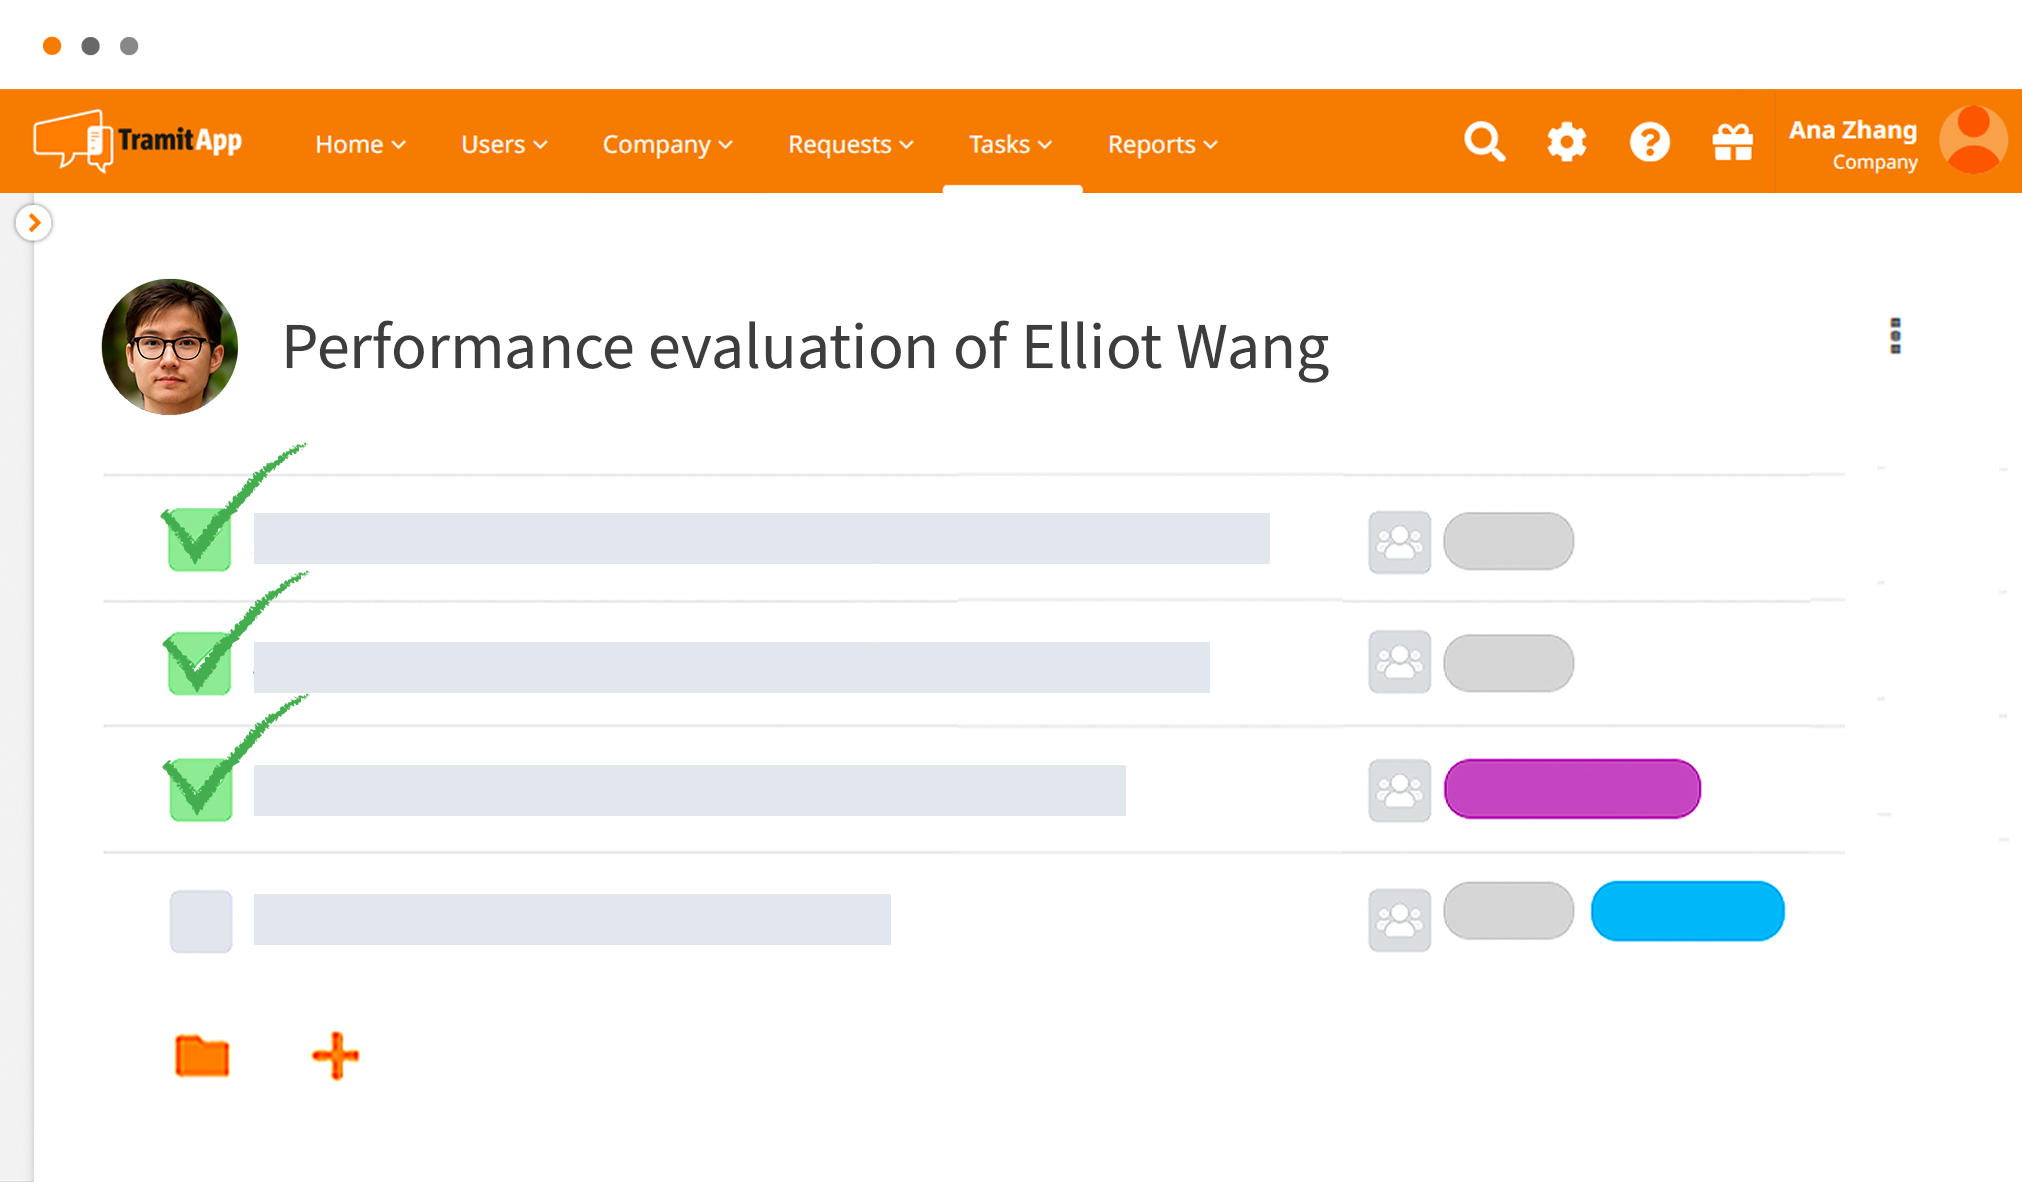Viewport: 2022px width, 1182px height.
Task: Open the Reports menu
Action: pyautogui.click(x=1162, y=144)
